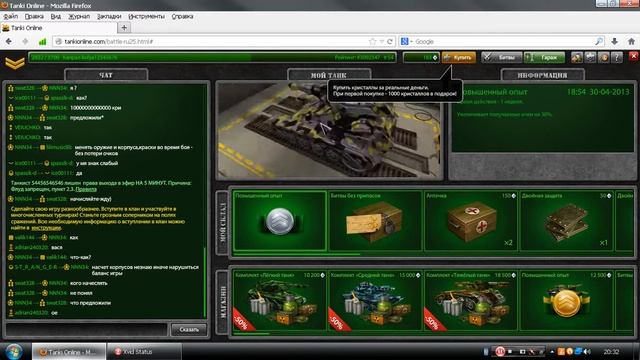Switch to Xvid Status taskbar window
The width and height of the screenshot is (640, 360).
144,351
